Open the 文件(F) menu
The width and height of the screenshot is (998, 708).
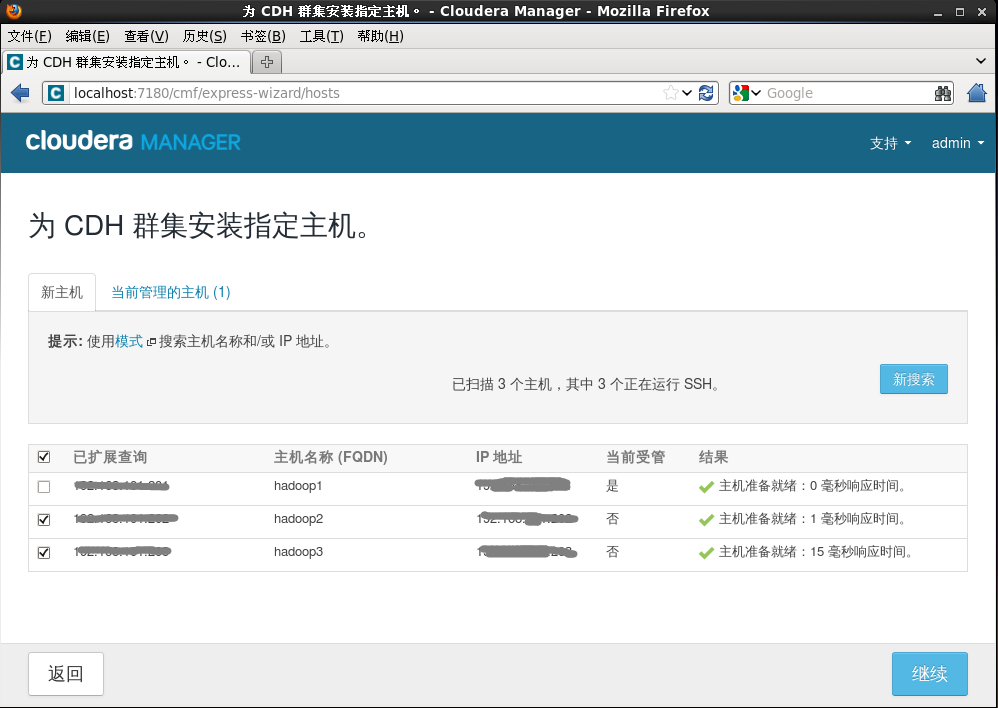(29, 36)
